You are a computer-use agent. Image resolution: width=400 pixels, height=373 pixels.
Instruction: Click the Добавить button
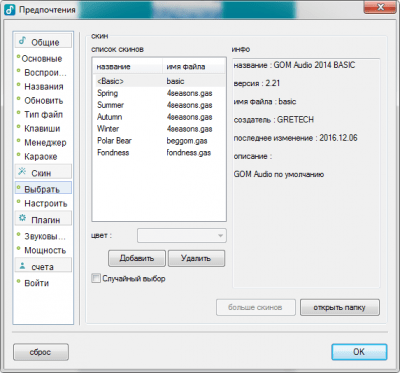[x=137, y=258]
